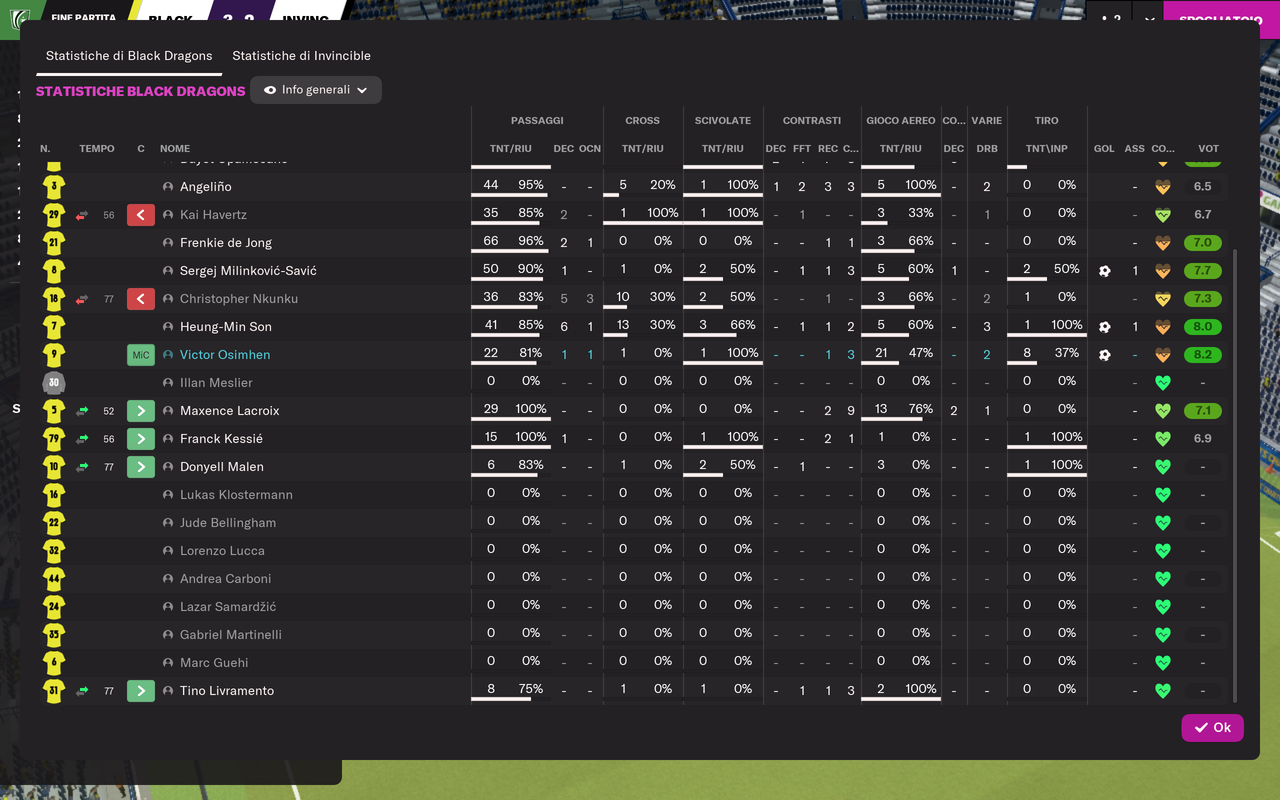1280x800 pixels.
Task: Click the STATISTICHE BLACK DRAGONS heading
Action: (x=141, y=91)
